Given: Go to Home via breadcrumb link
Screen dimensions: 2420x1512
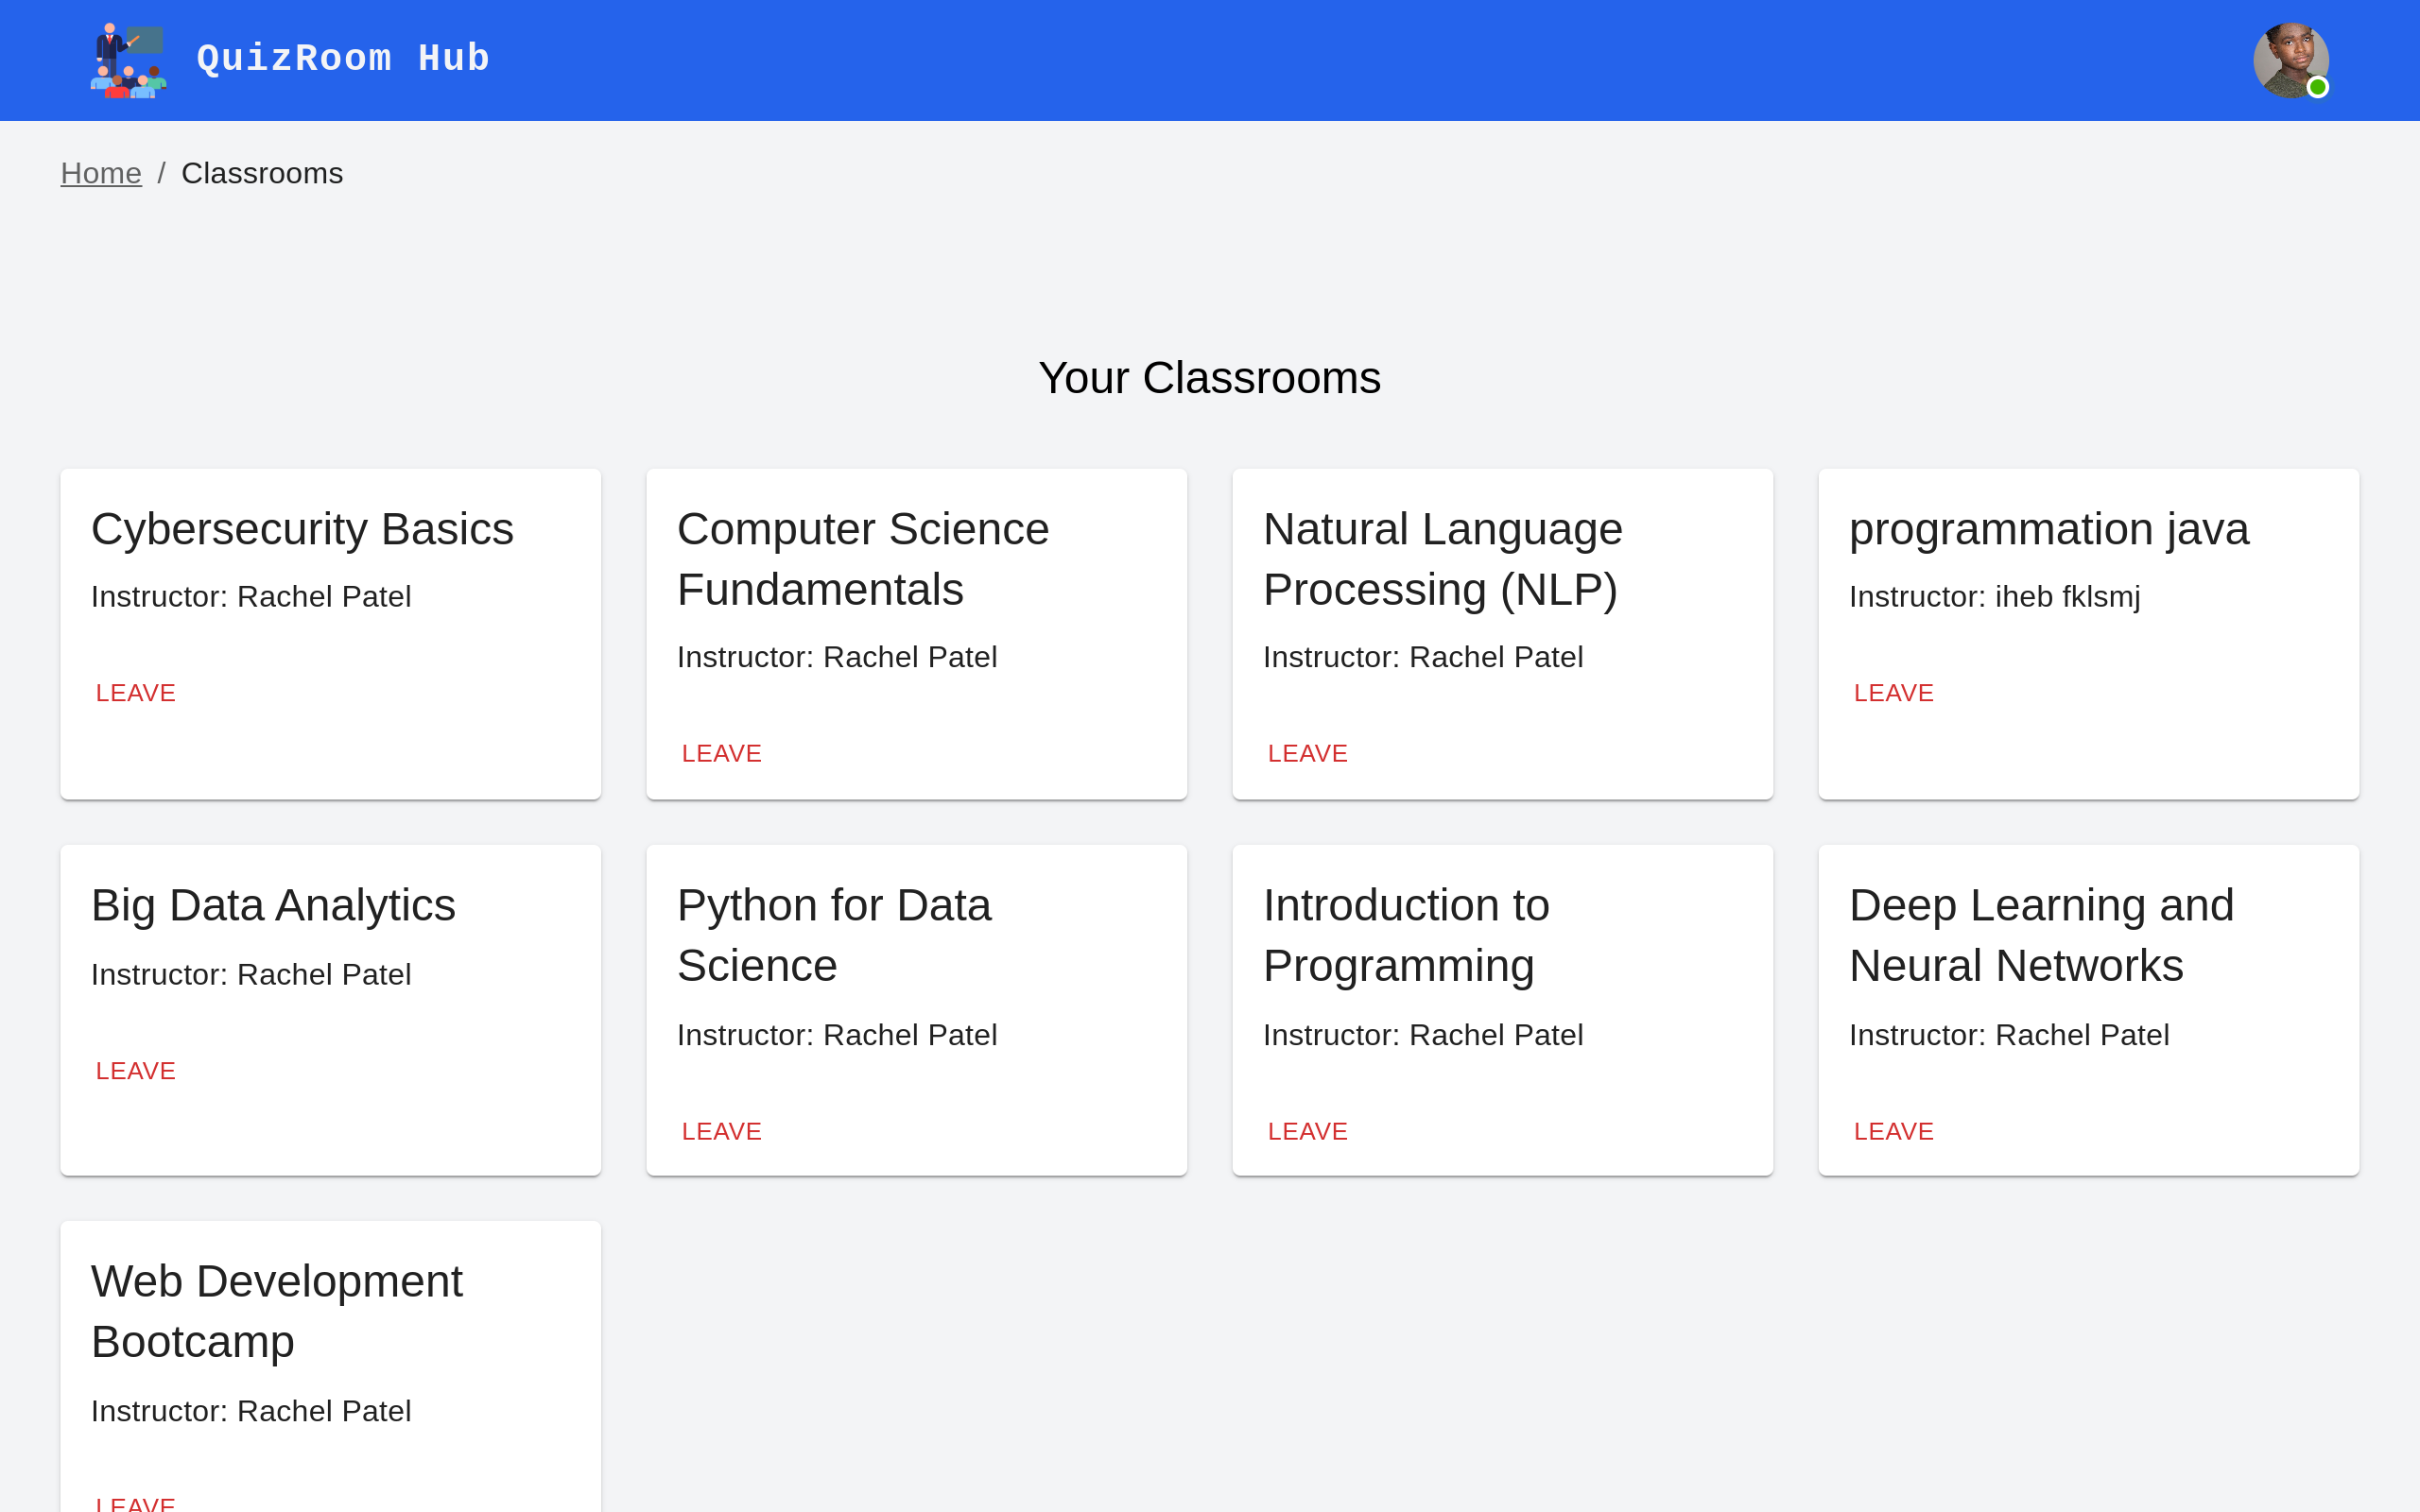Looking at the screenshot, I should click(x=101, y=173).
